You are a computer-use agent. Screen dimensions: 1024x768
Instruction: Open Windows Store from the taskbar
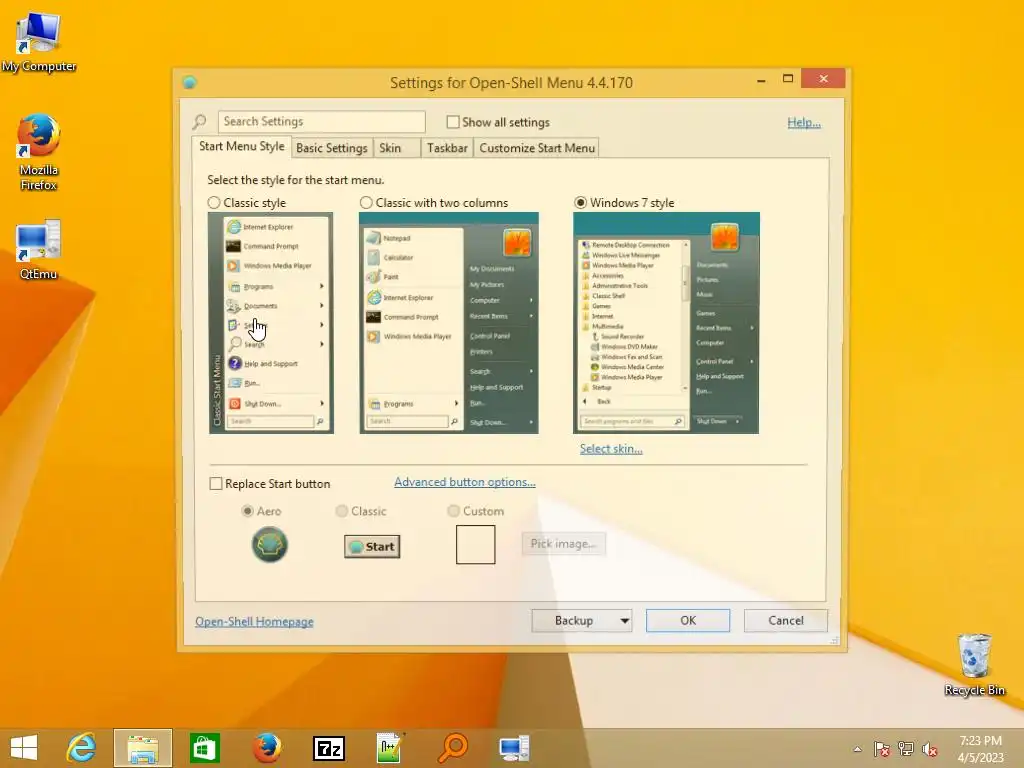(204, 748)
